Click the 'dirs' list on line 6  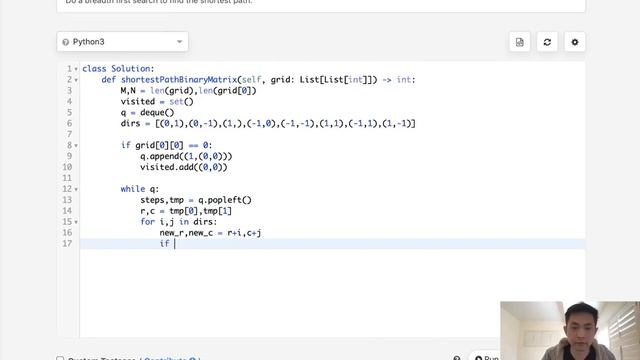pyautogui.click(x=268, y=123)
